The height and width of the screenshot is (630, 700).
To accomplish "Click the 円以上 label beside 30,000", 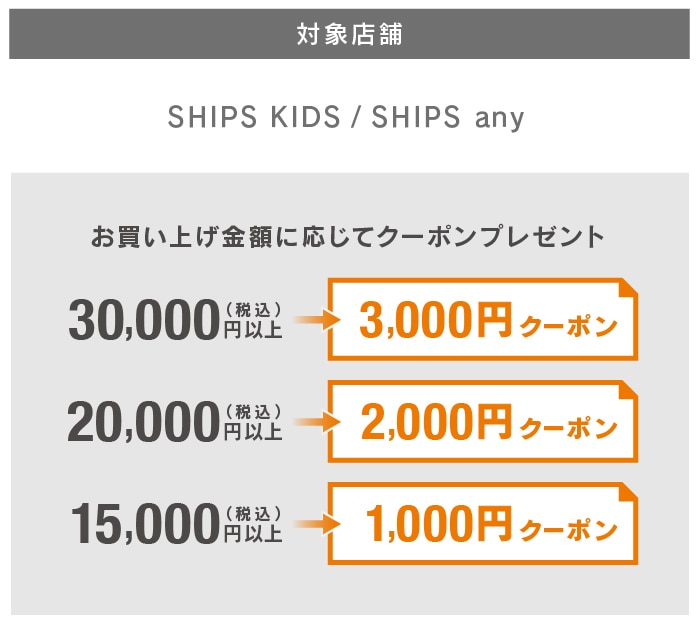I will coord(252,329).
